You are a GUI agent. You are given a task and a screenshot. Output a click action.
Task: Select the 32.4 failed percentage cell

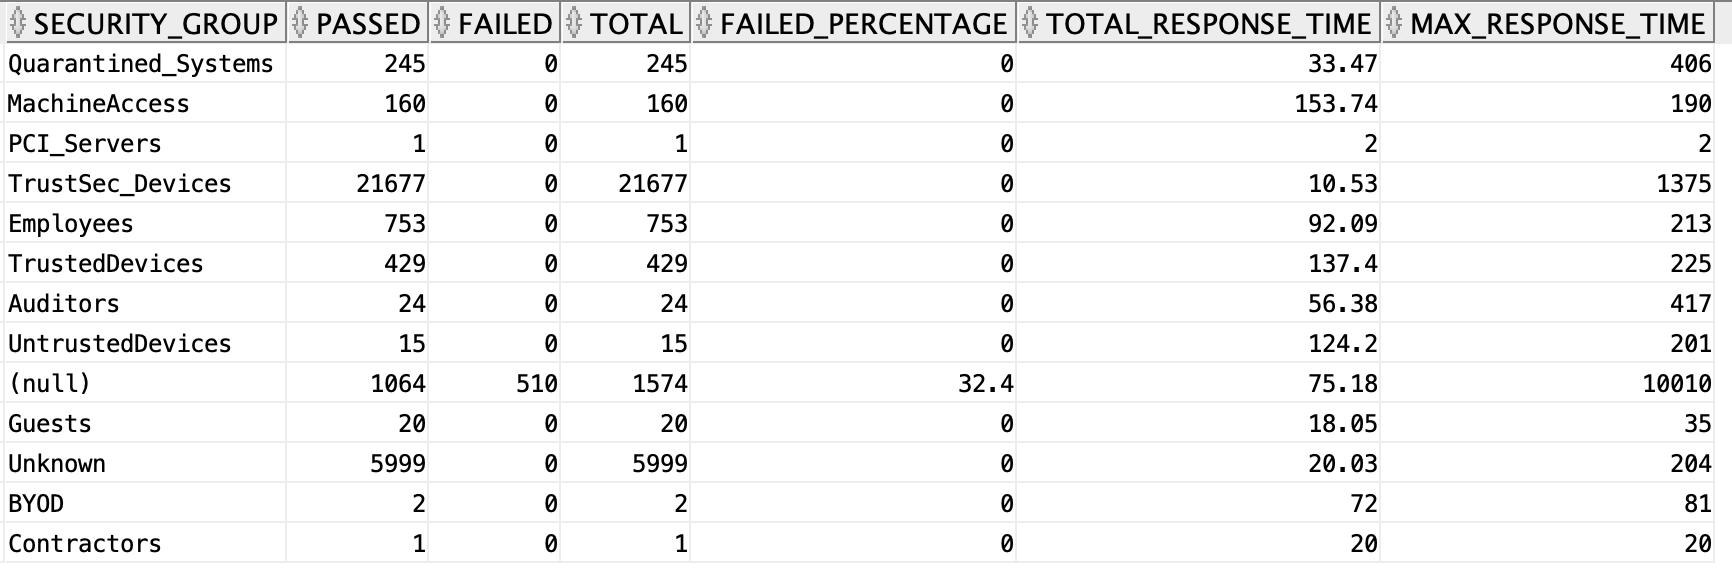tap(853, 384)
